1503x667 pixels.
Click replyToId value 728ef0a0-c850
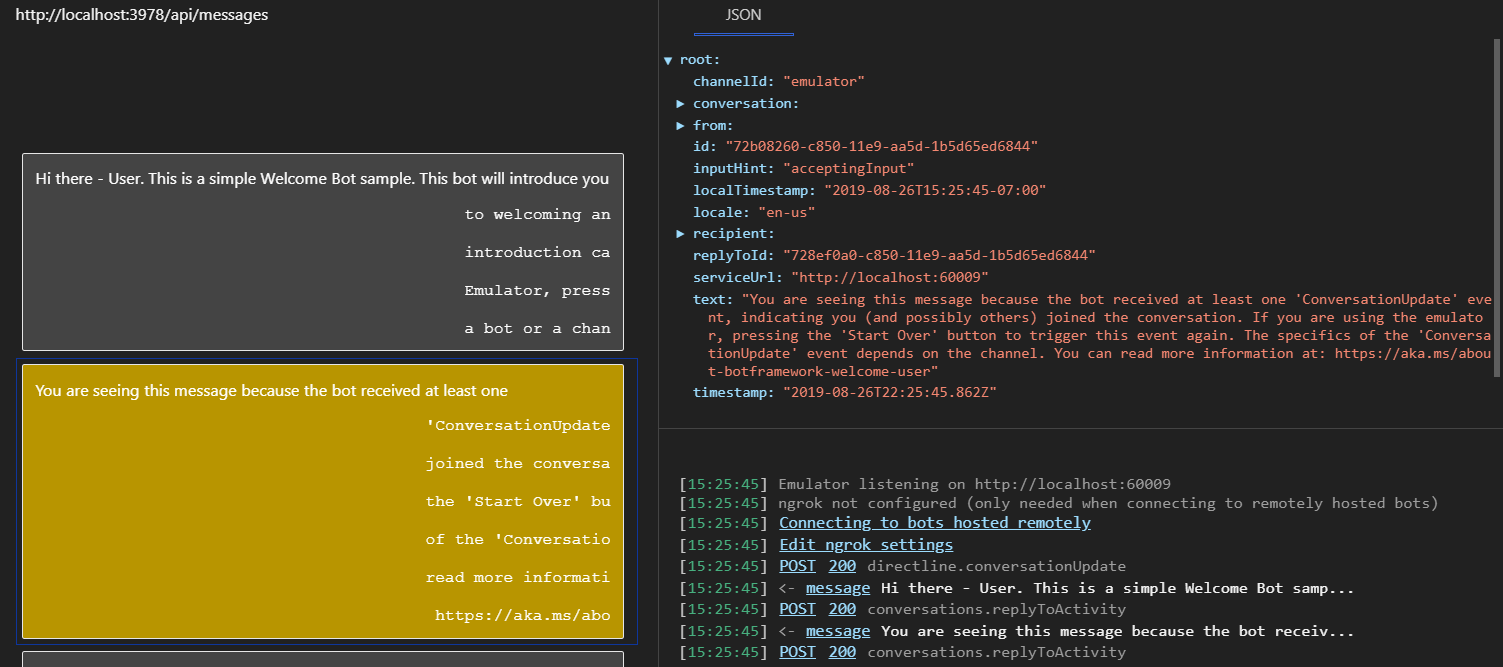coord(939,255)
